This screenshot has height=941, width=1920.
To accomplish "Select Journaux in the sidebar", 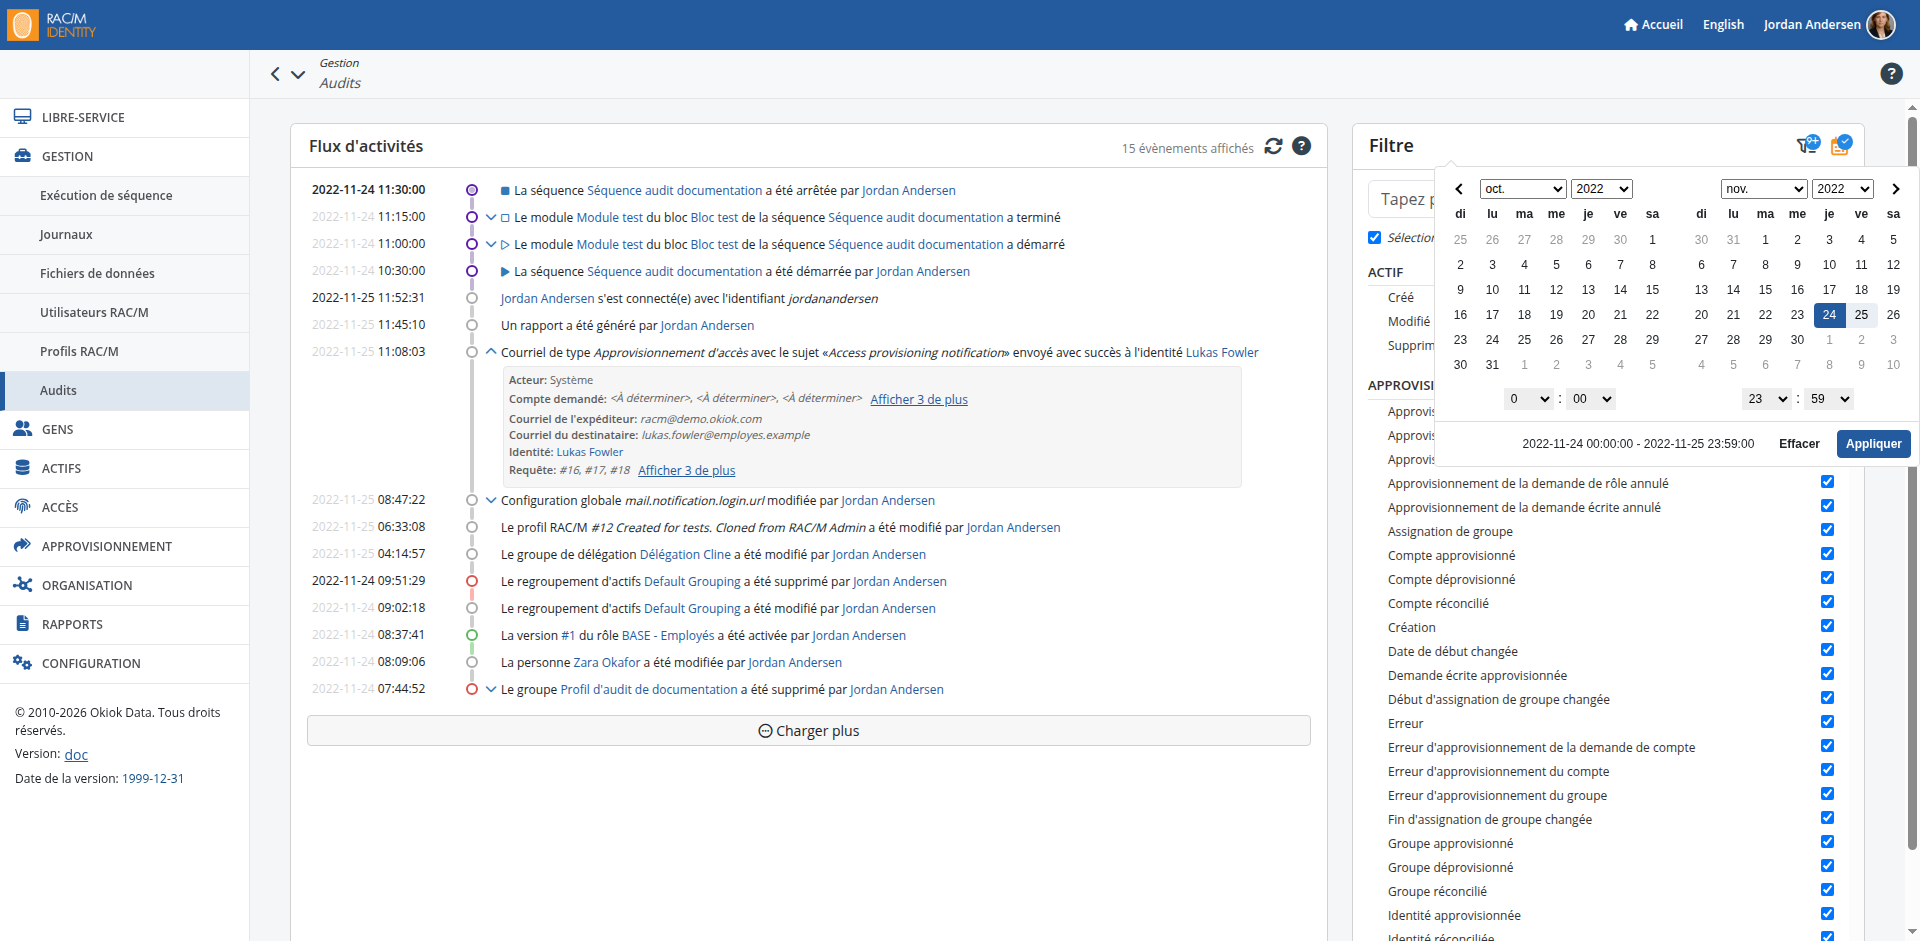I will 125,235.
